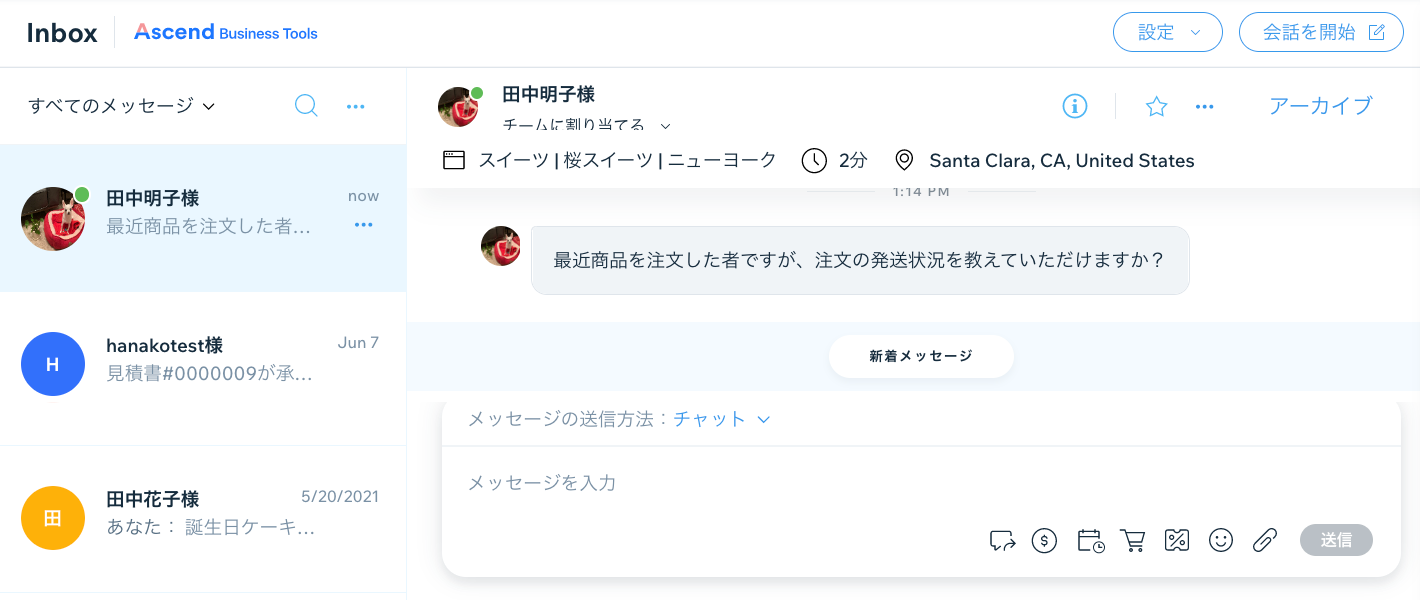Start a new conversation with 会話を開始
The height and width of the screenshot is (600, 1420).
tap(1321, 32)
